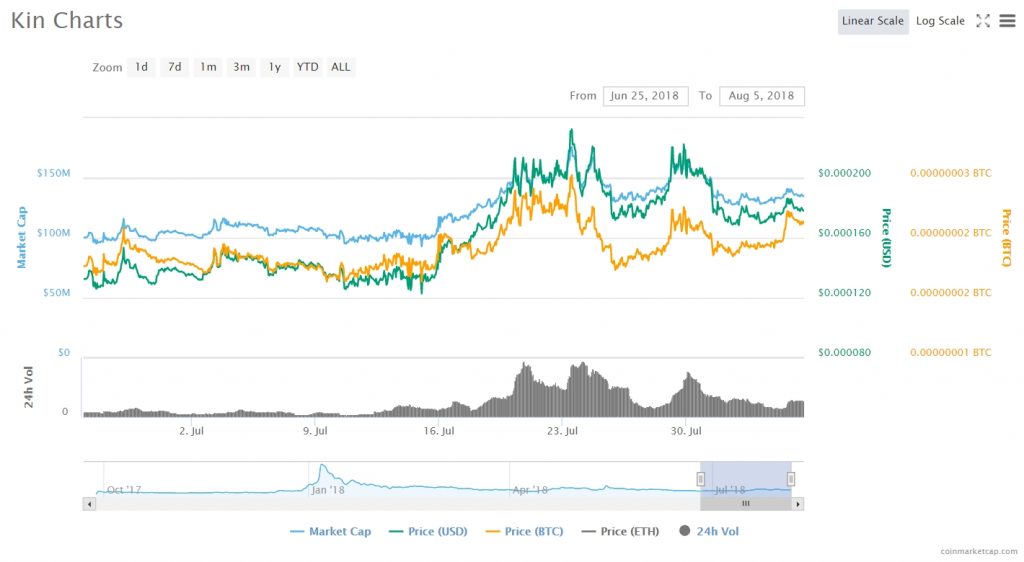Click the 2. Jul date axis label

[x=191, y=431]
